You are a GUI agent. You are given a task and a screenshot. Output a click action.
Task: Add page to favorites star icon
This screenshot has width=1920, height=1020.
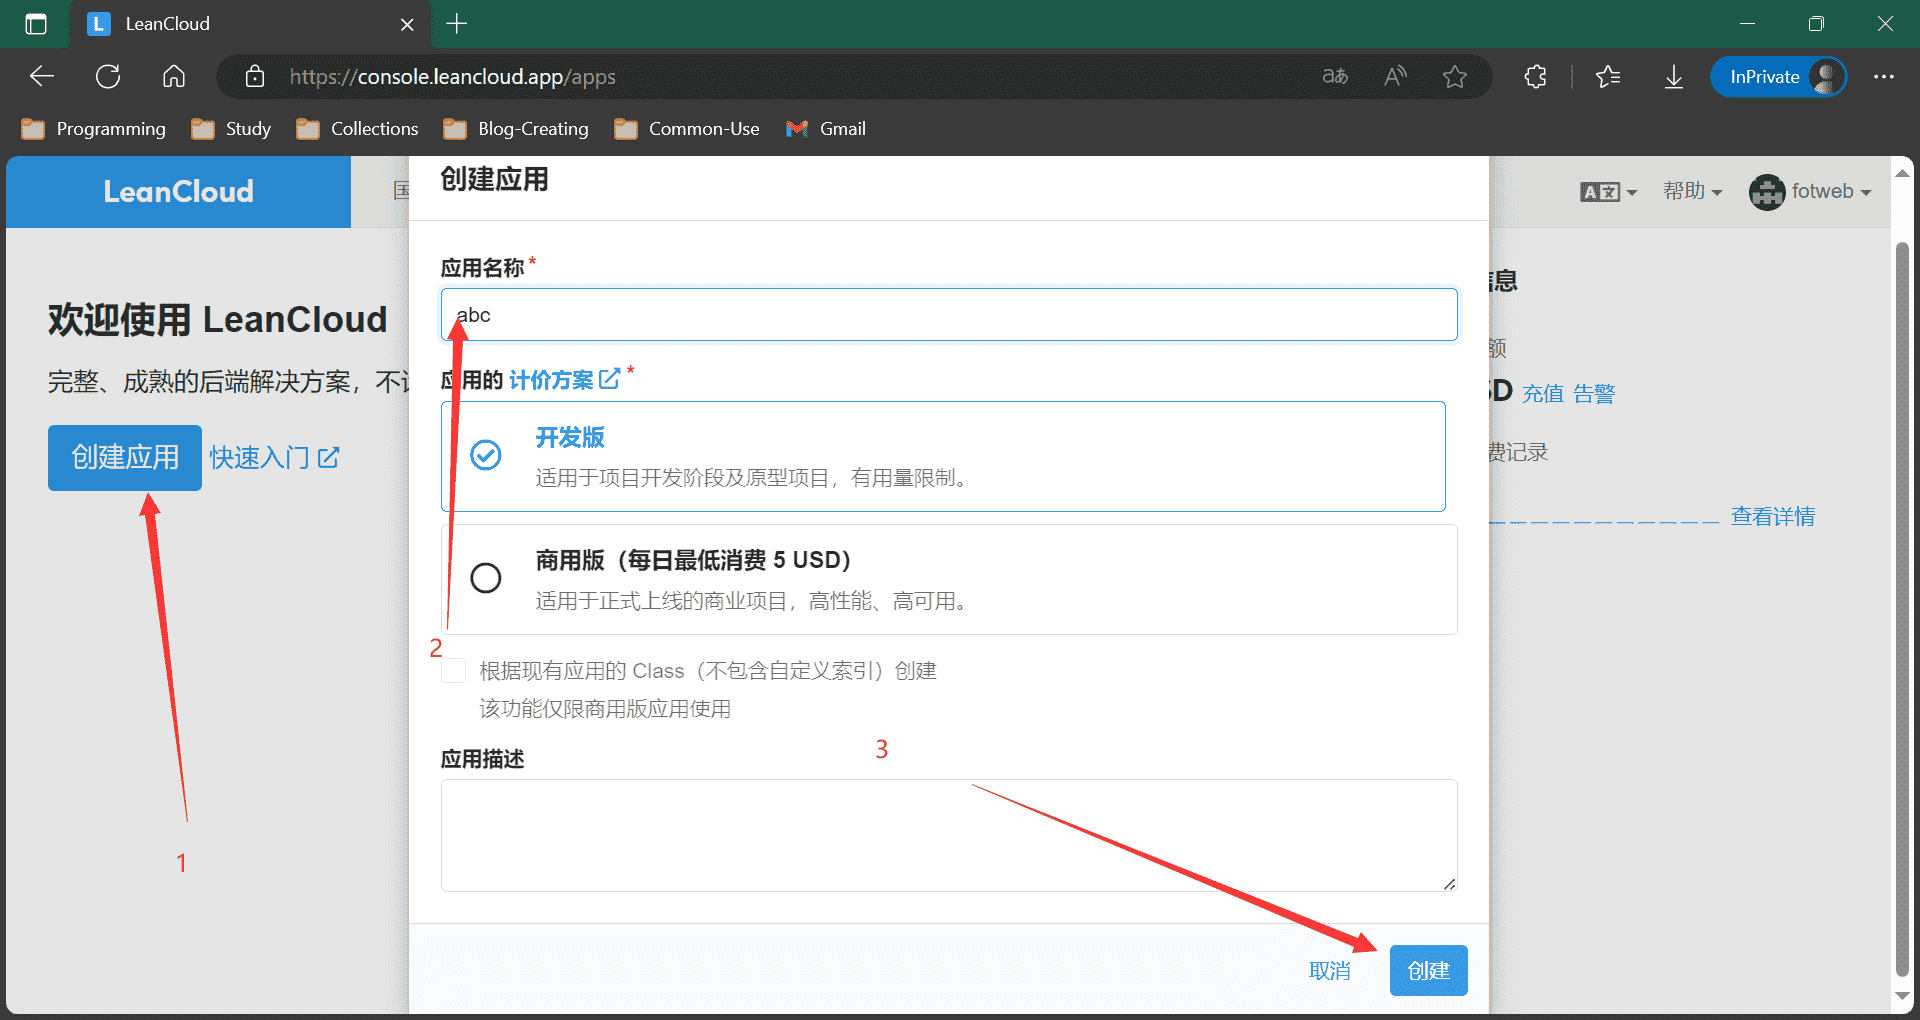[1455, 76]
